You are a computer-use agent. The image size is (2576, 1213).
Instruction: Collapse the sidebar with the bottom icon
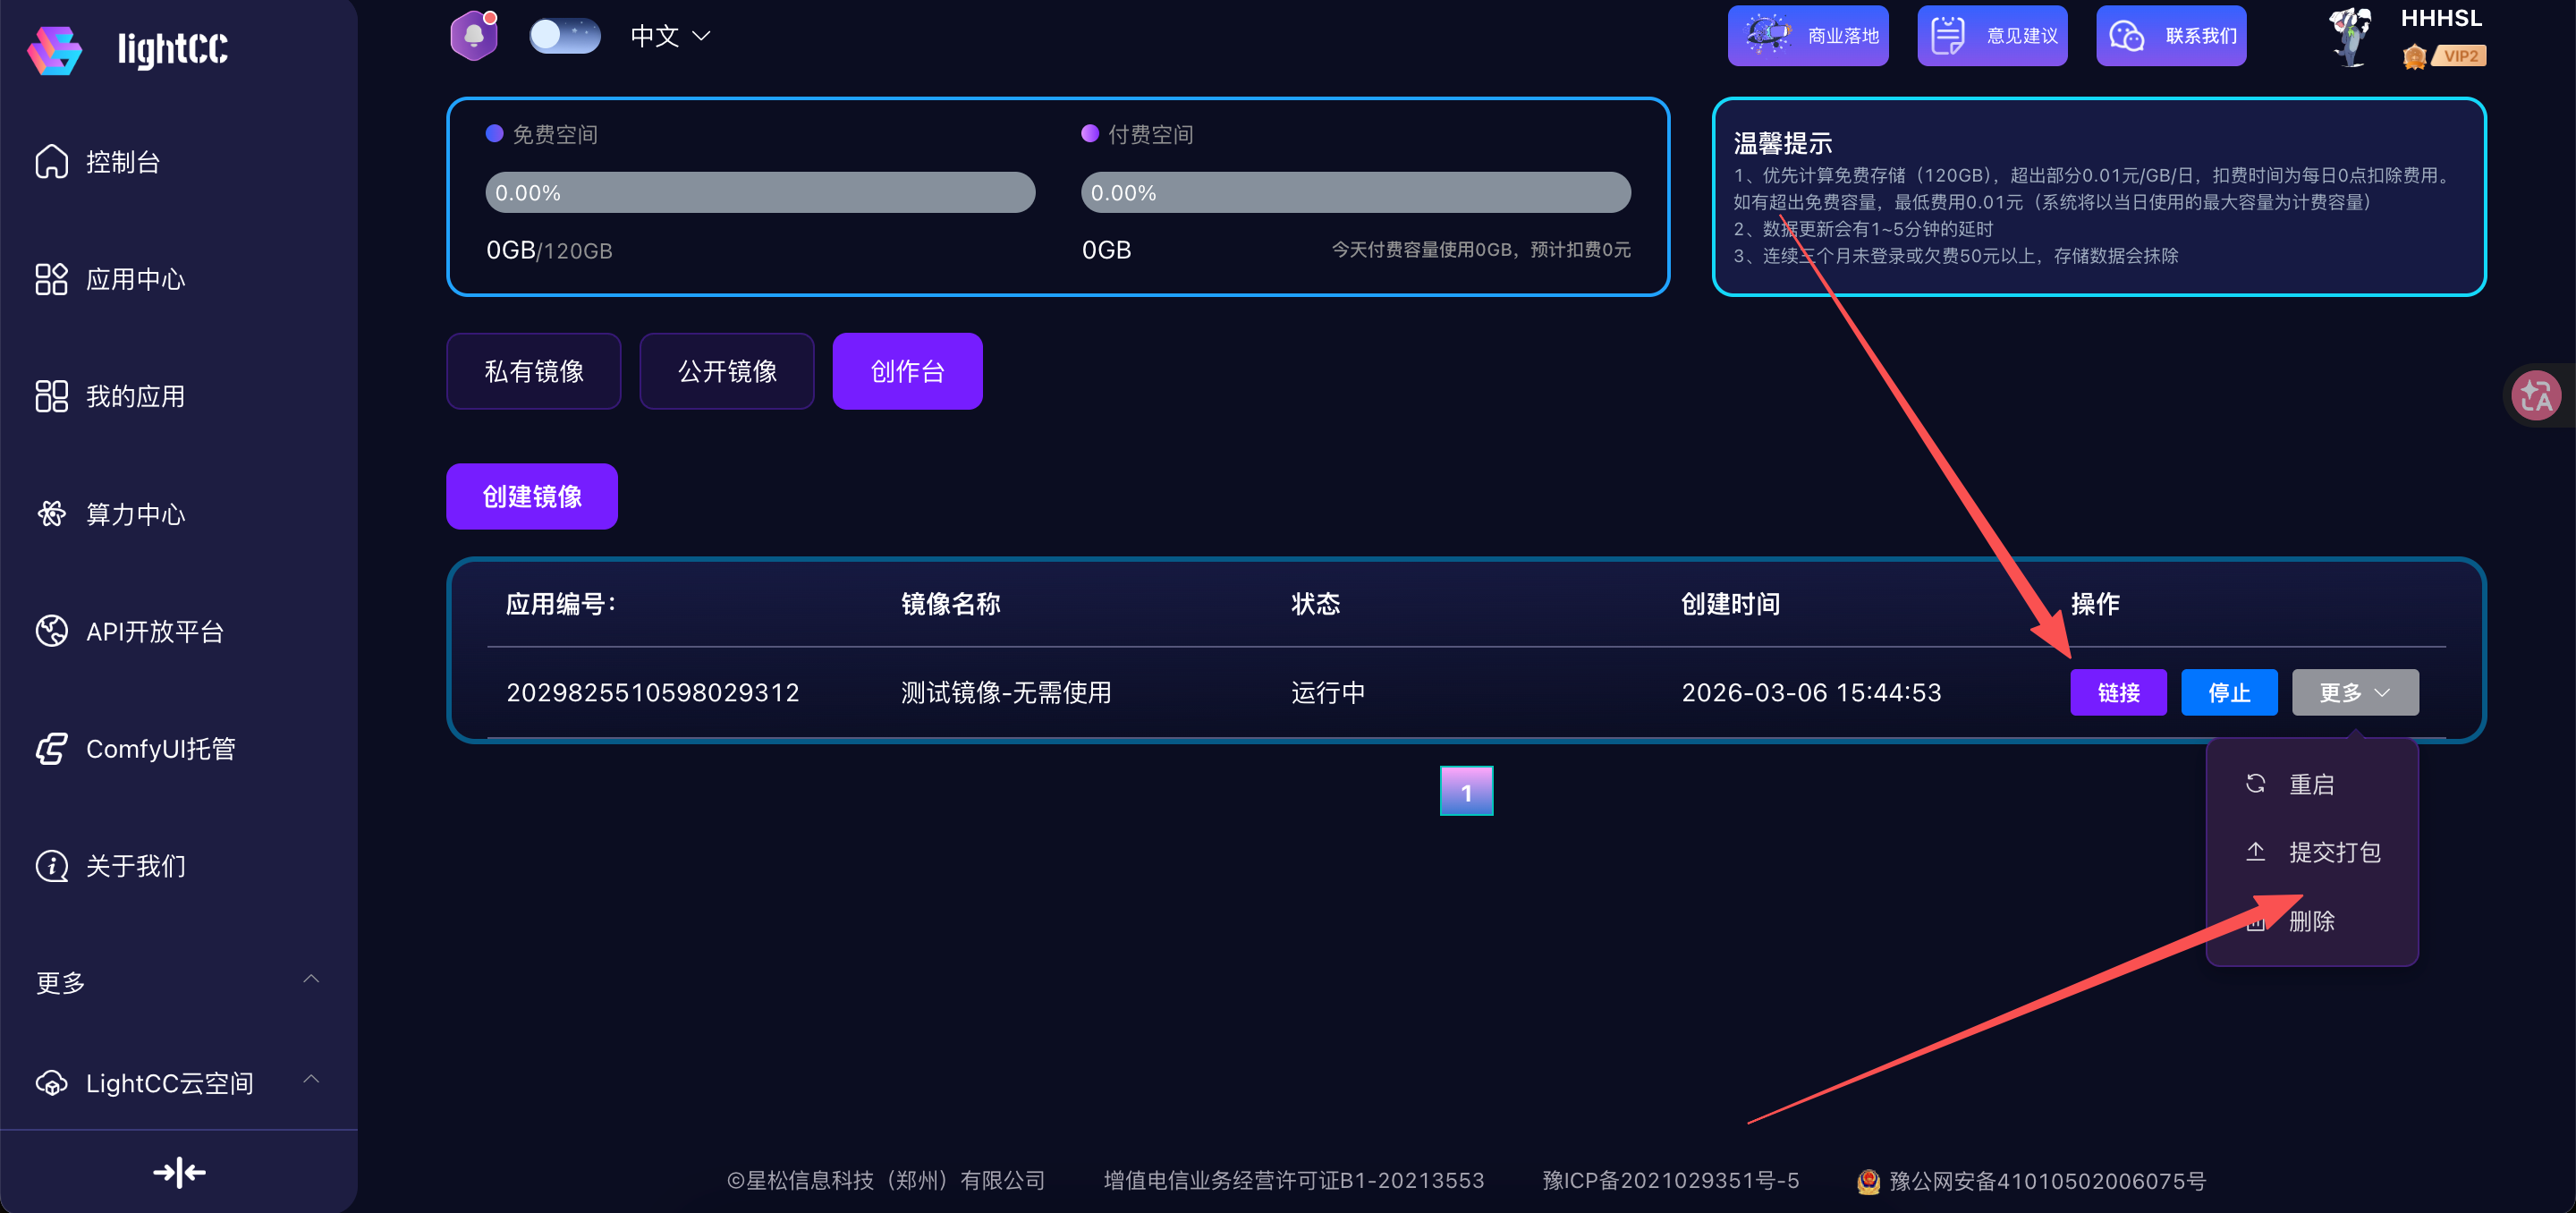pos(179,1172)
